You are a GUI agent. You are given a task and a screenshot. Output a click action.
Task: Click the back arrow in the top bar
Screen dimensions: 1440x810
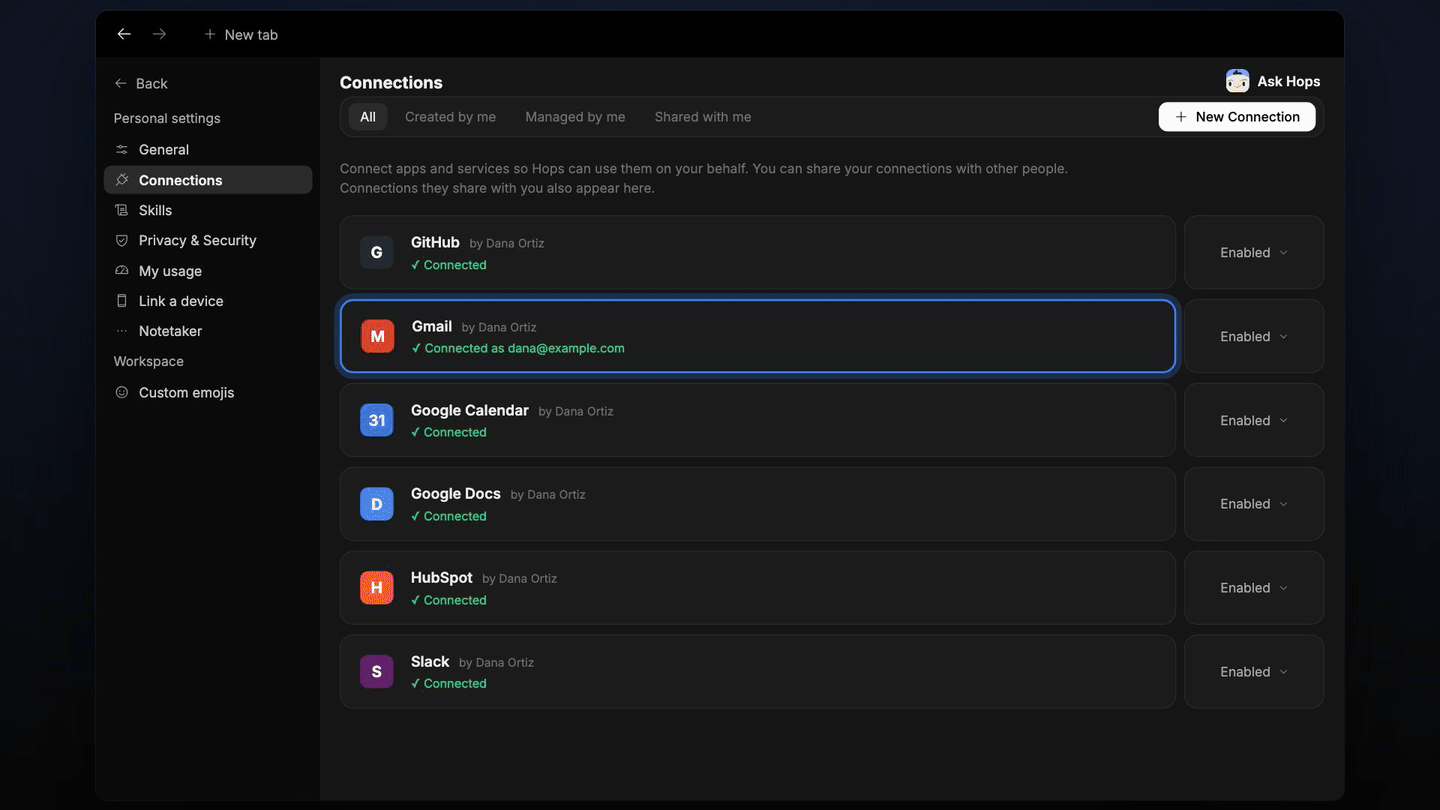124,34
